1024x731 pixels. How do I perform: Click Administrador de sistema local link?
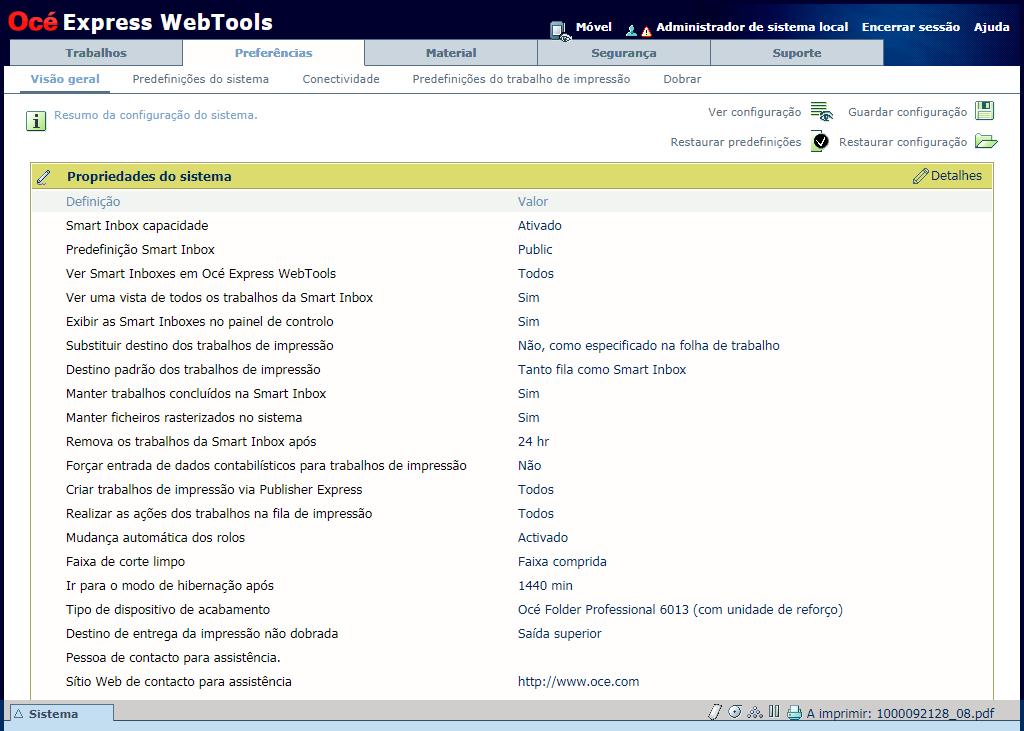click(x=752, y=27)
